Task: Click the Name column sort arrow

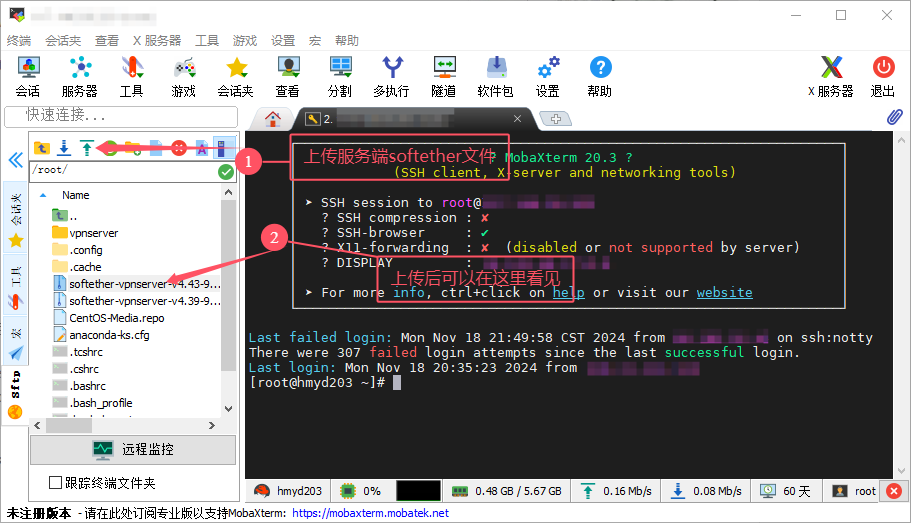Action: click(43, 195)
